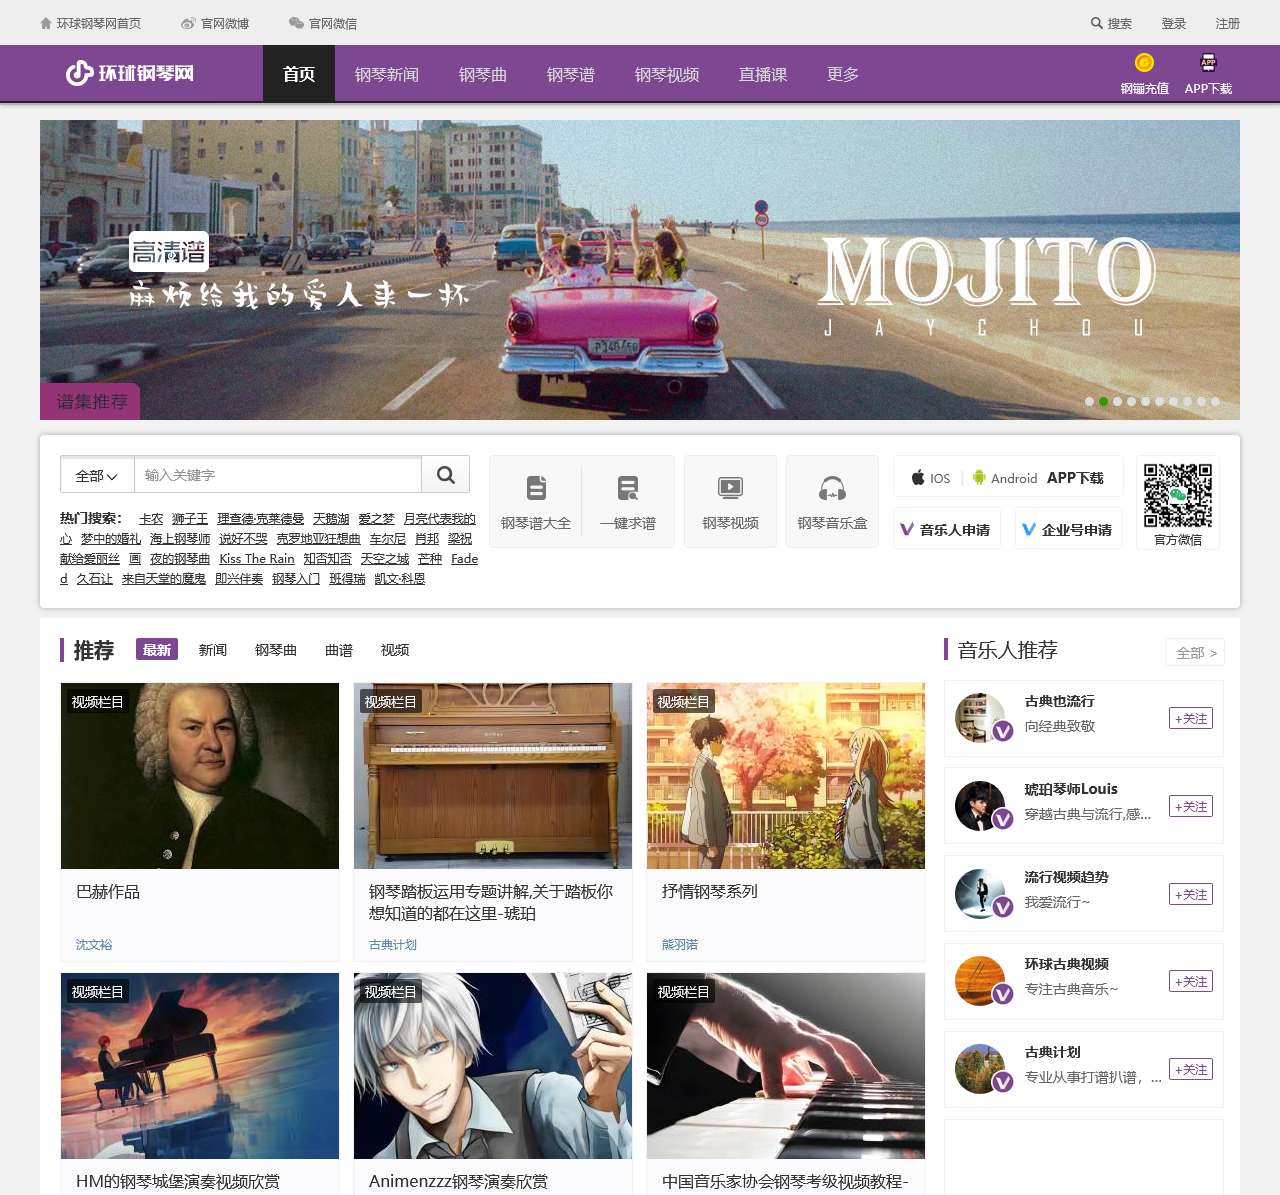Viewport: 1280px width, 1195px height.
Task: Click the 输入关键字 search input field
Action: pyautogui.click(x=277, y=475)
